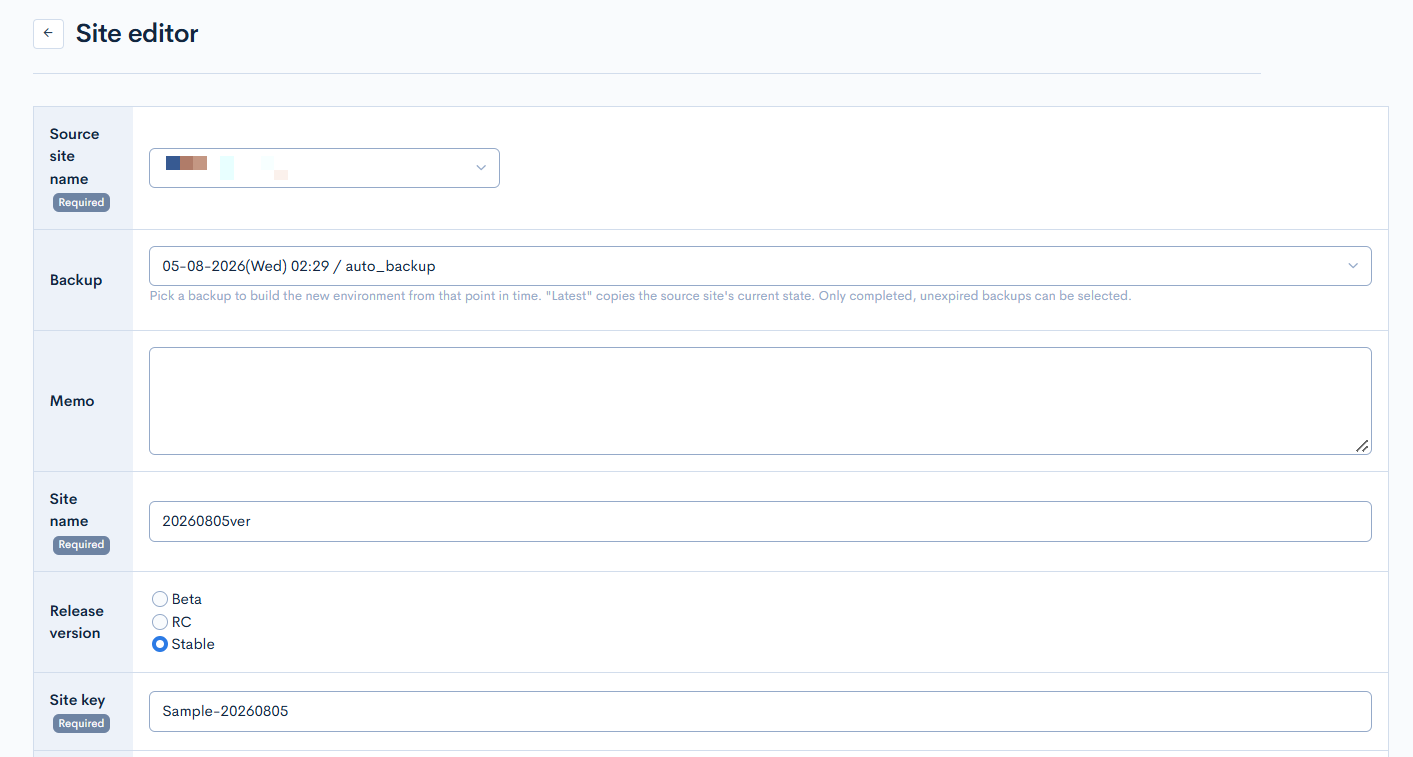Open the Source site name dropdown
1413x757 pixels.
[324, 168]
